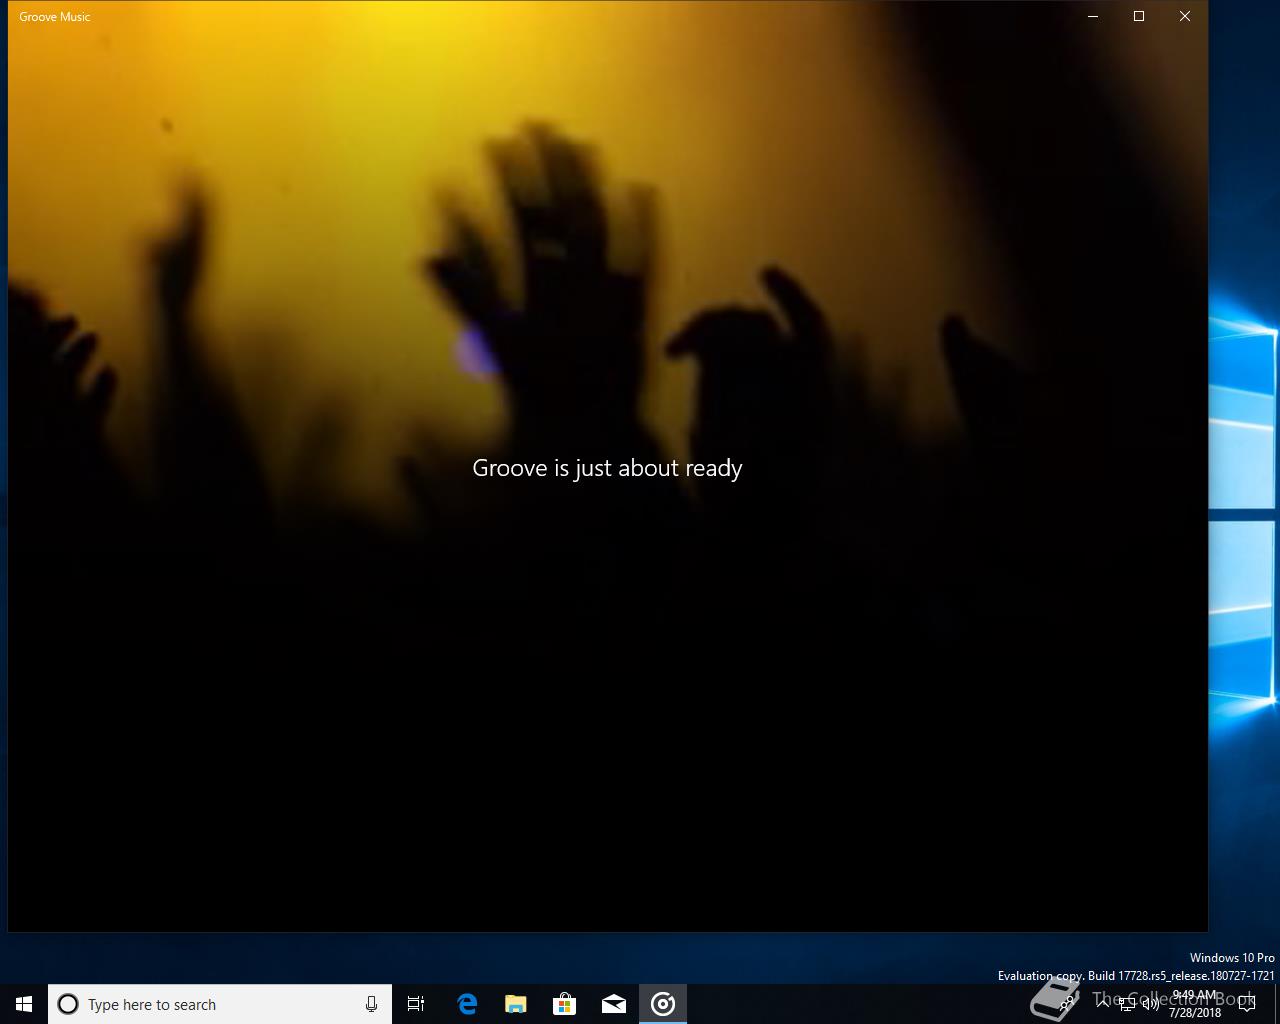Minimize the Groove Music window
Image resolution: width=1280 pixels, height=1024 pixels.
coord(1093,16)
